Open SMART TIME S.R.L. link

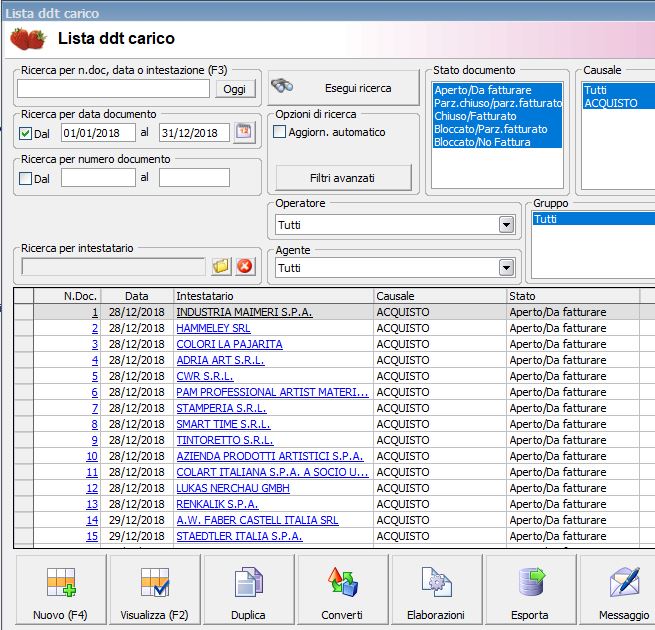click(223, 424)
